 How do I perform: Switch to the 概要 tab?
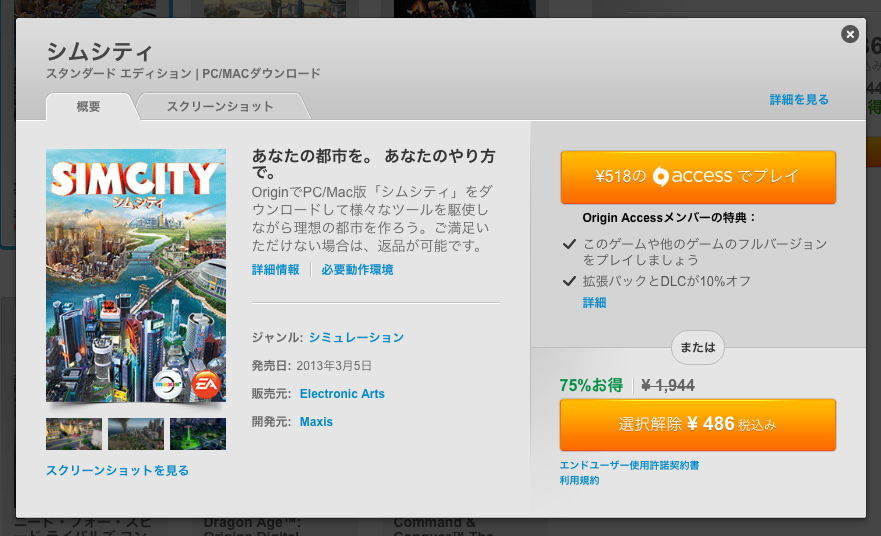point(89,106)
